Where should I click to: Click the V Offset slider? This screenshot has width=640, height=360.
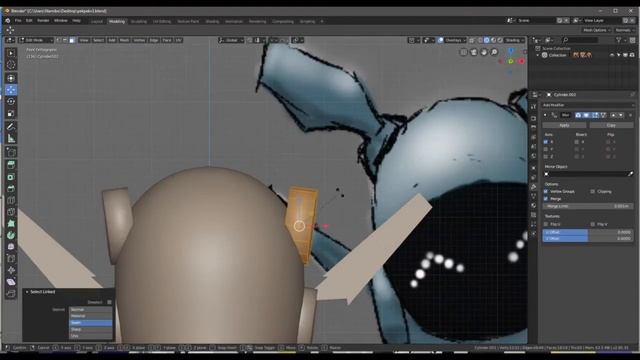pos(588,238)
